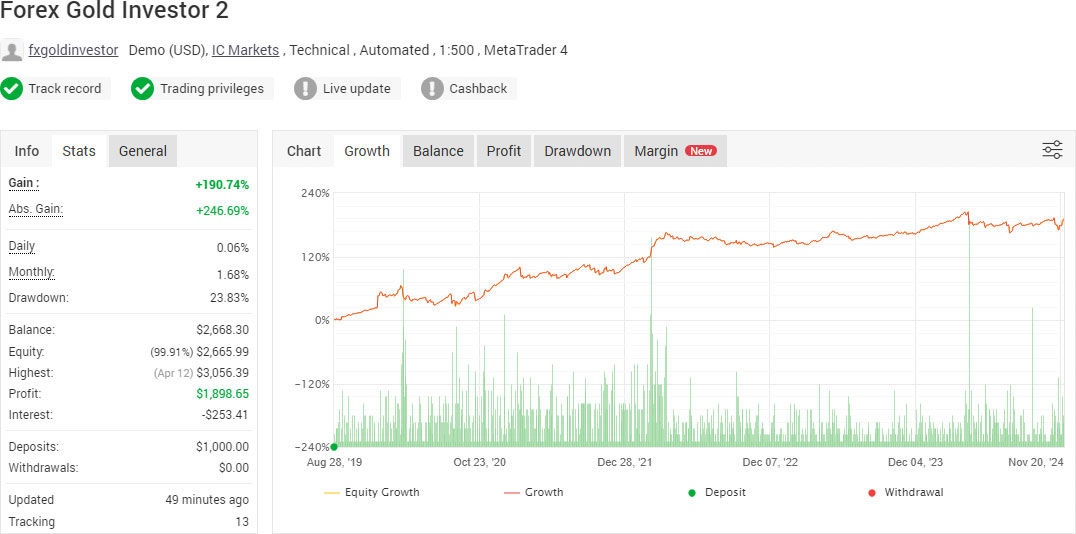
Task: Toggle the Deposit legend series
Action: (x=716, y=492)
